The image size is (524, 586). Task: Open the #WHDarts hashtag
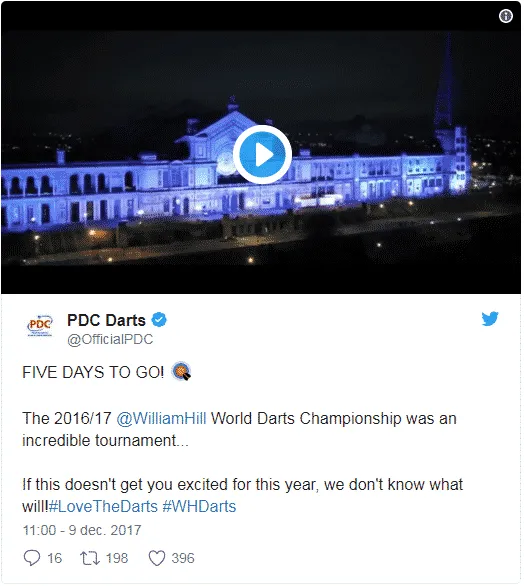[x=199, y=506]
